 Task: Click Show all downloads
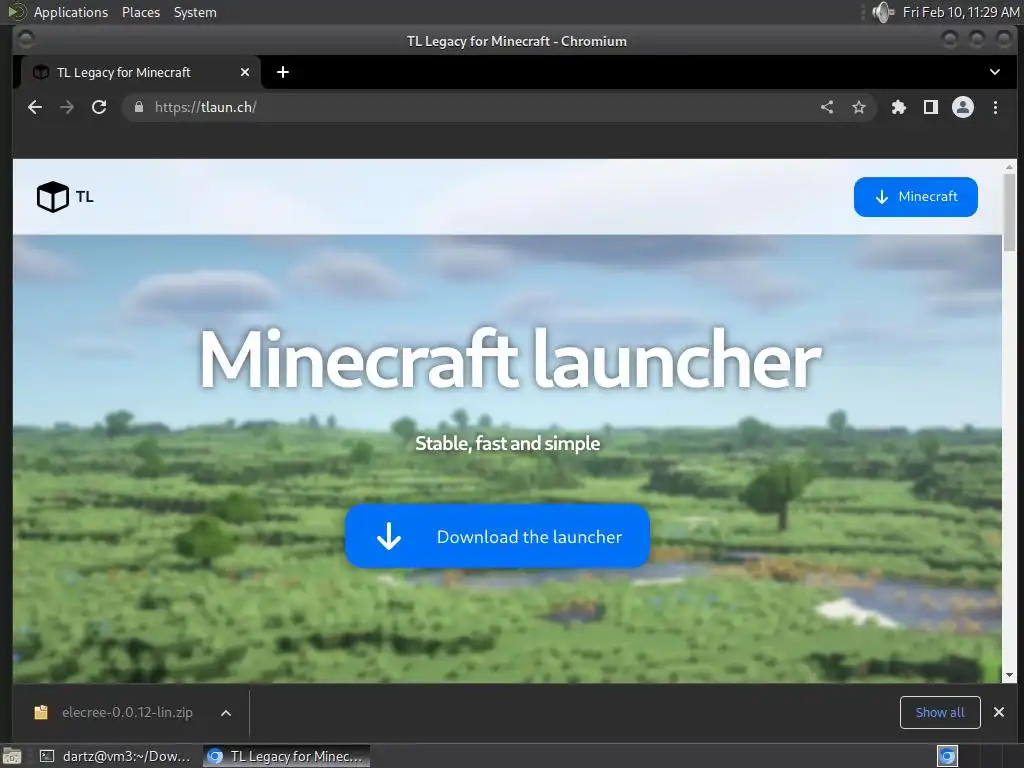(x=940, y=712)
